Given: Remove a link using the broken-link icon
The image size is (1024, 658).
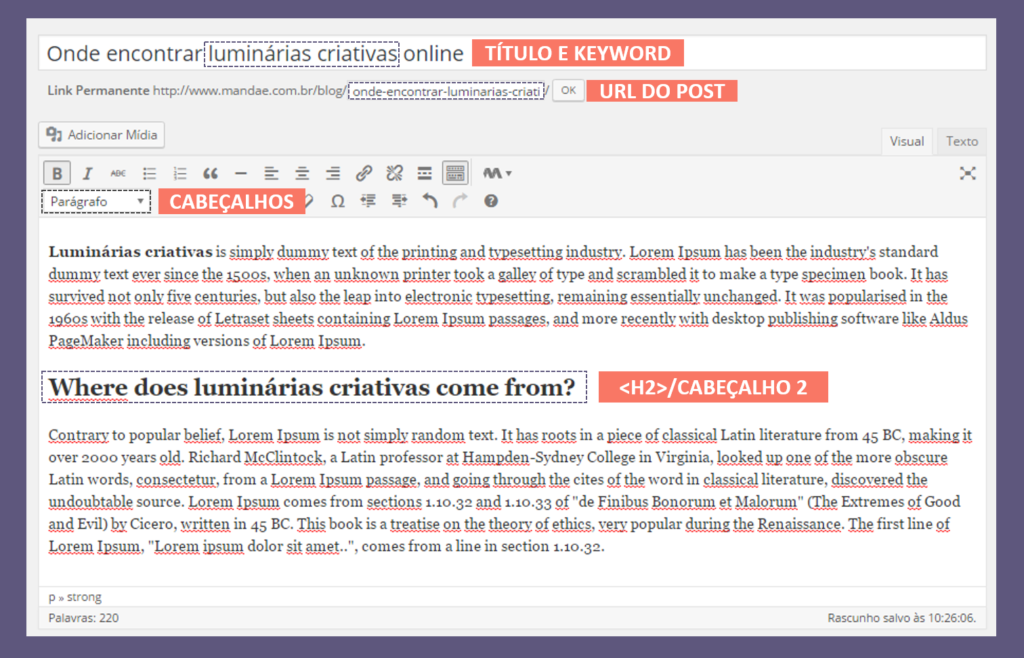Looking at the screenshot, I should 394,172.
